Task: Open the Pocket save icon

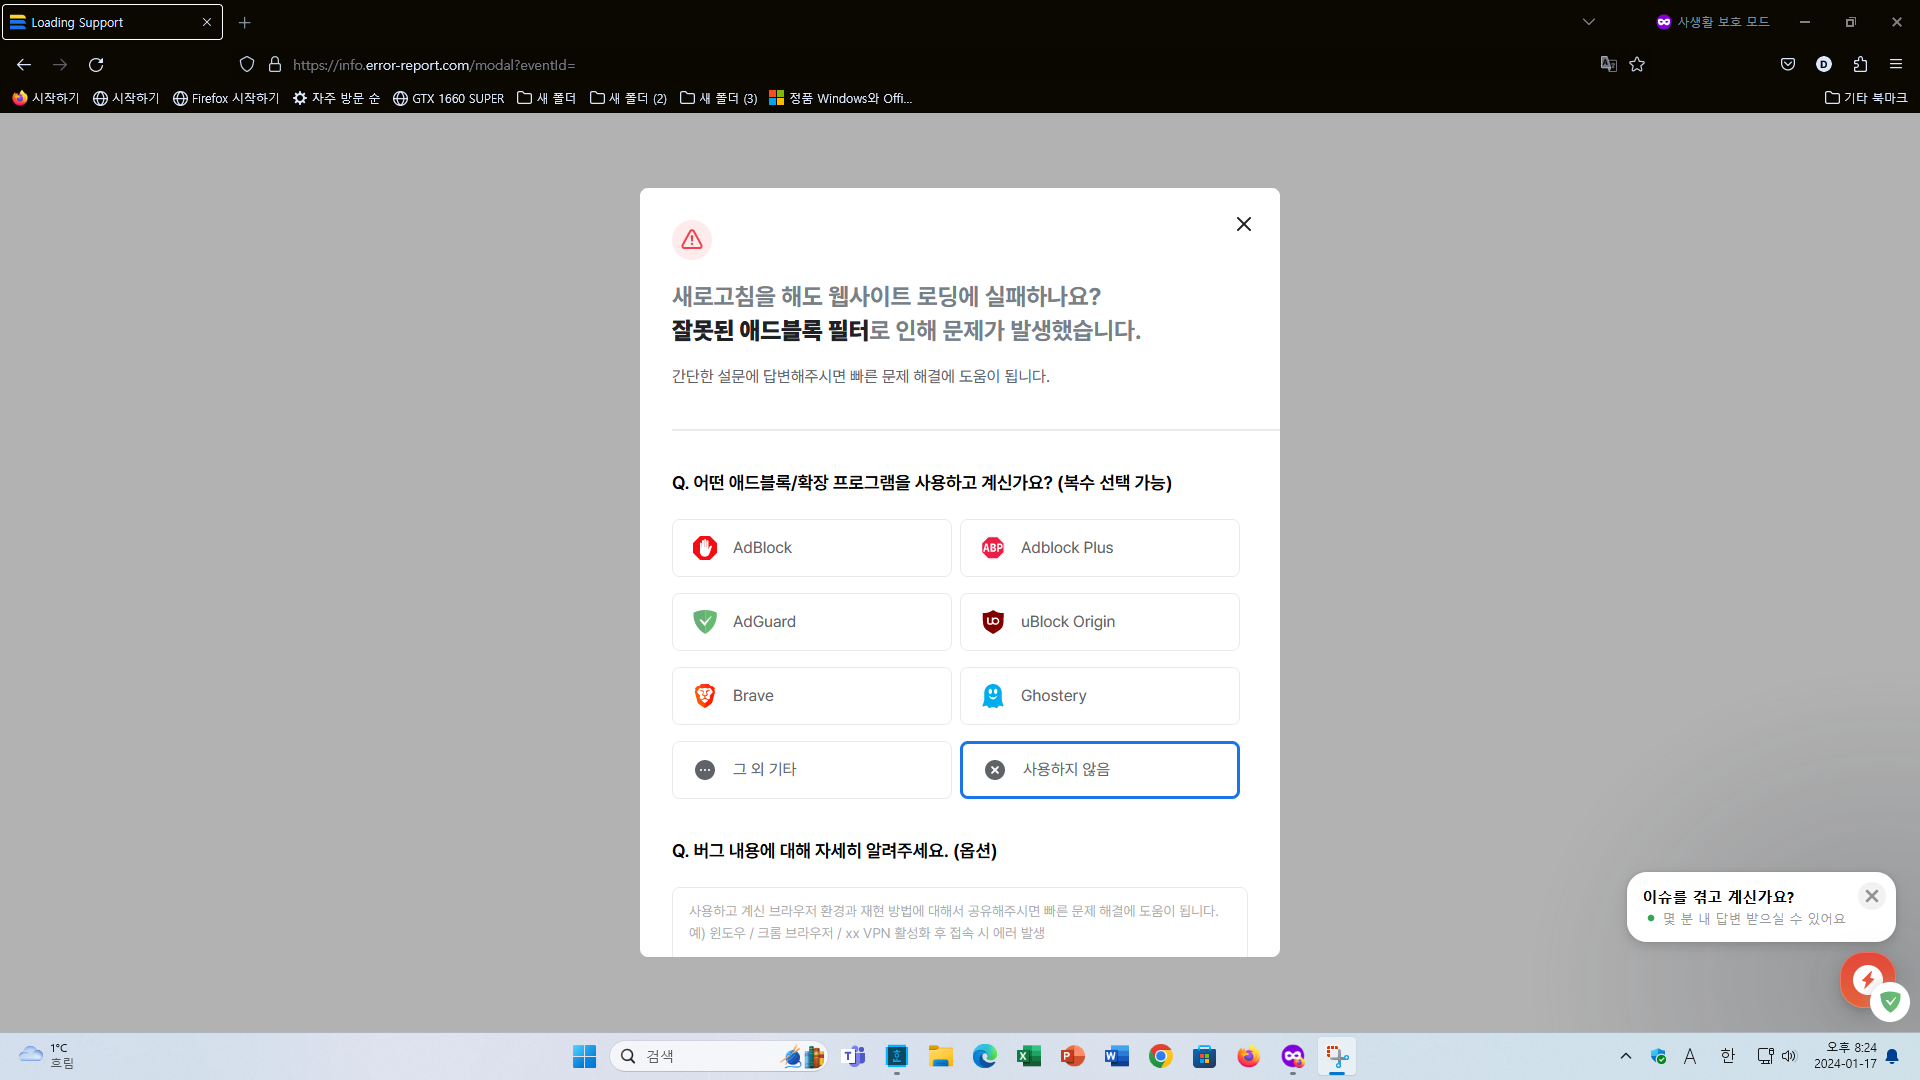Action: [x=1788, y=65]
